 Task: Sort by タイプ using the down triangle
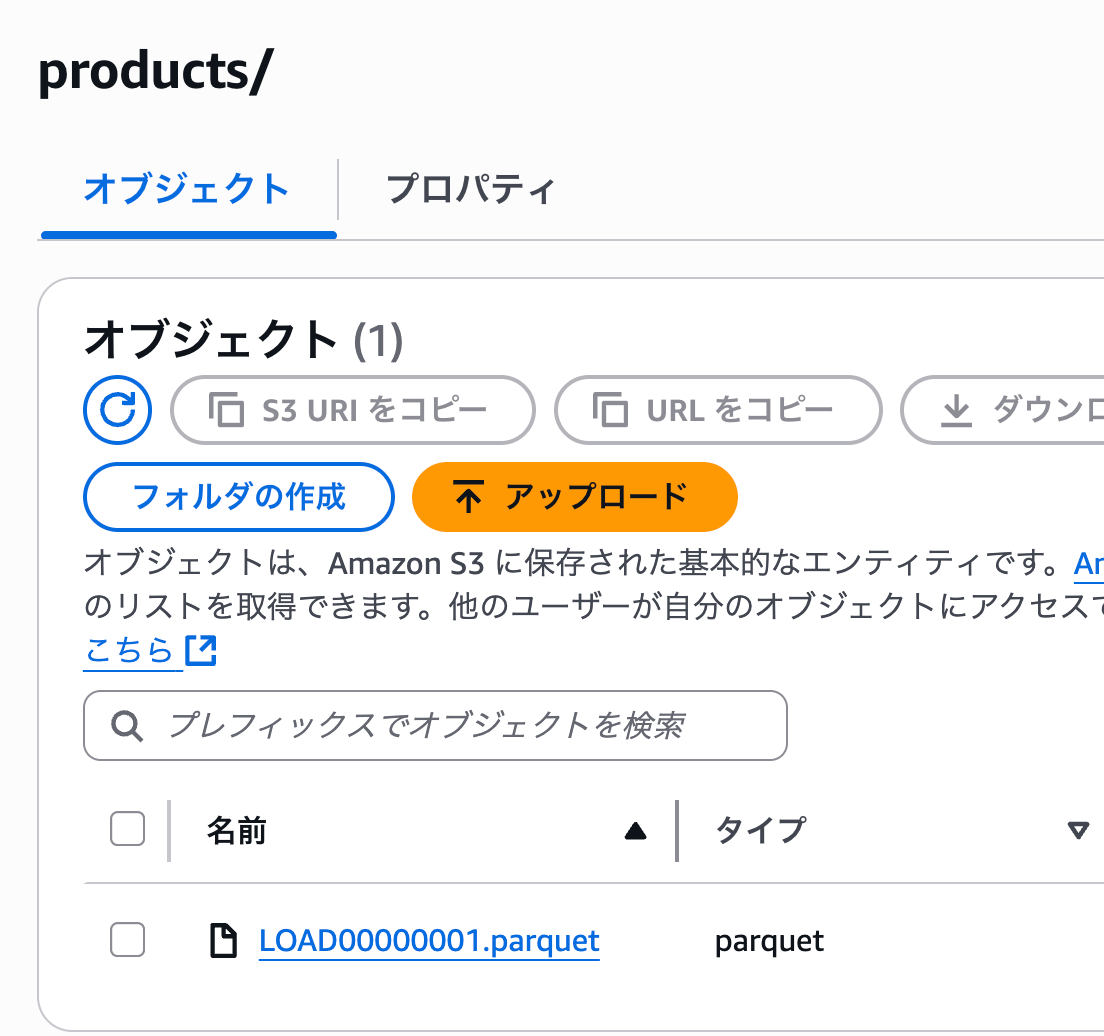pos(1078,830)
